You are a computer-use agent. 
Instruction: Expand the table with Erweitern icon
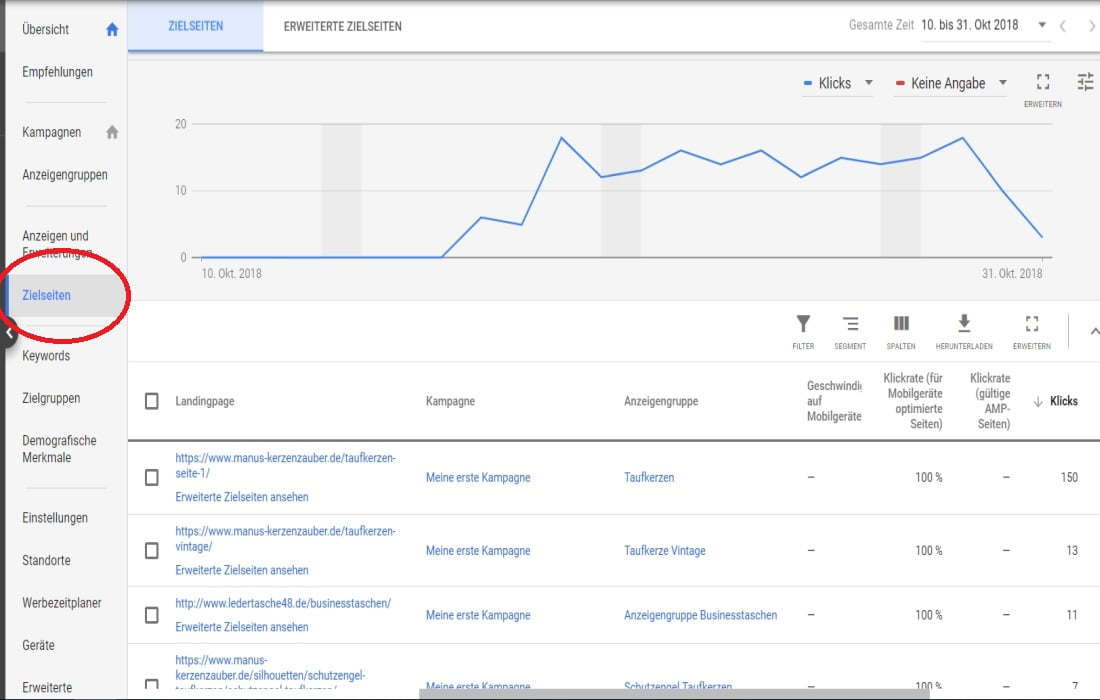pos(1032,323)
